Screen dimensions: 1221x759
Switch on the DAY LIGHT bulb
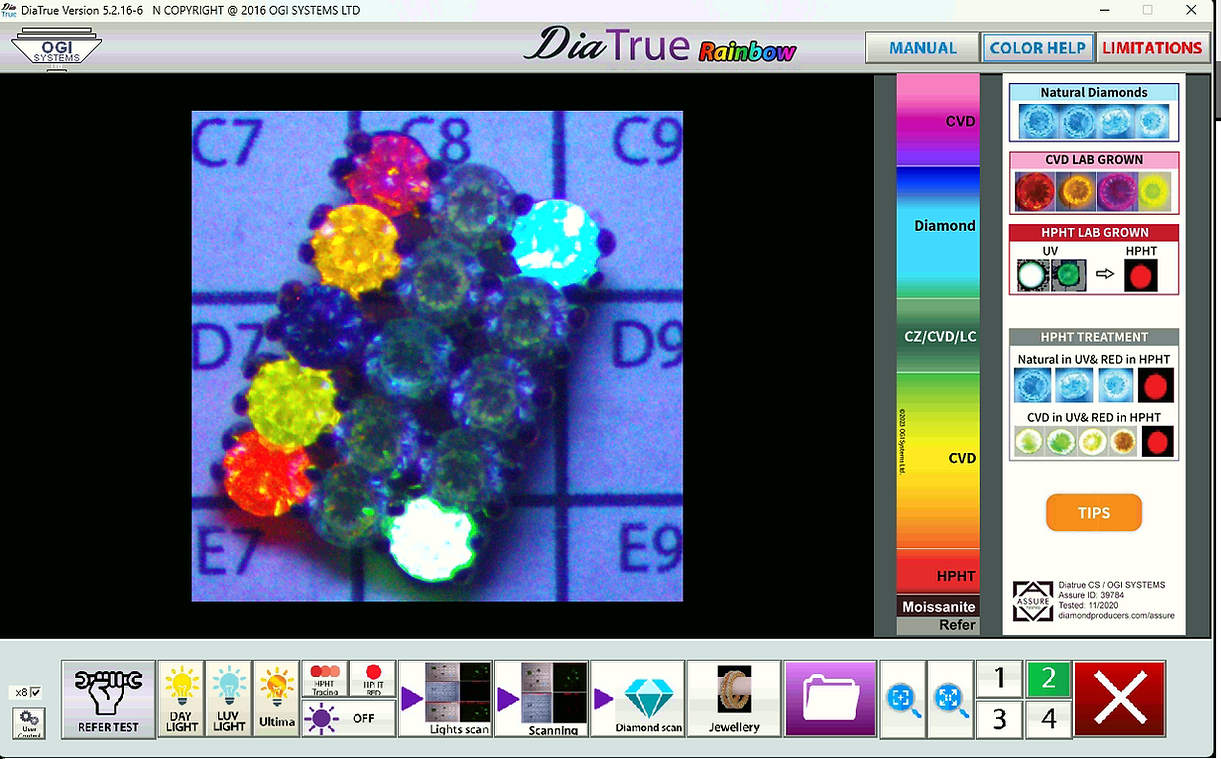(181, 700)
